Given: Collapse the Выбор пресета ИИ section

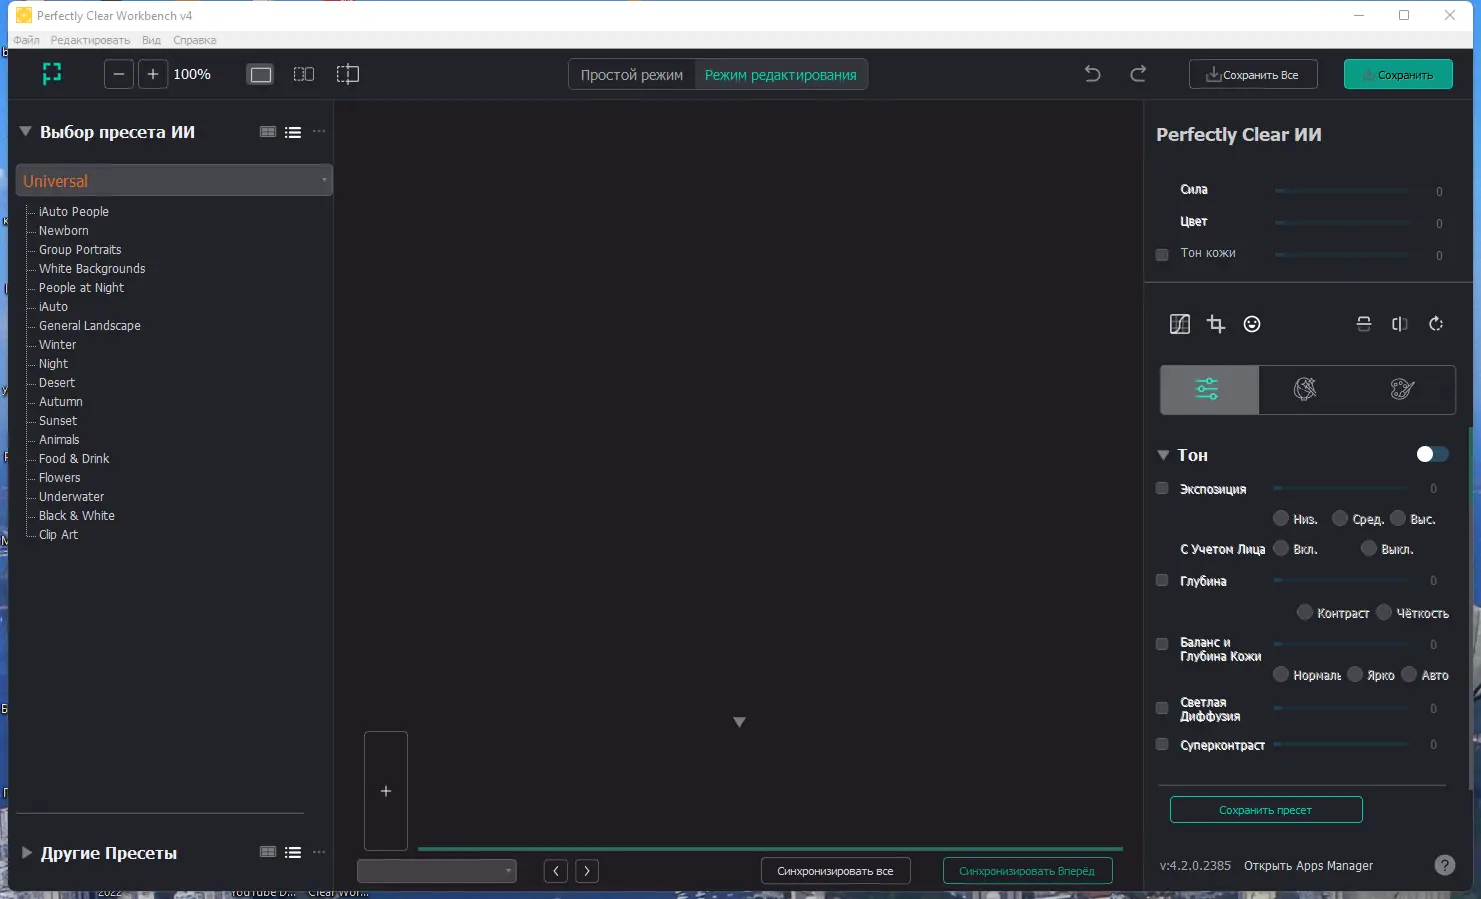Looking at the screenshot, I should (x=25, y=131).
